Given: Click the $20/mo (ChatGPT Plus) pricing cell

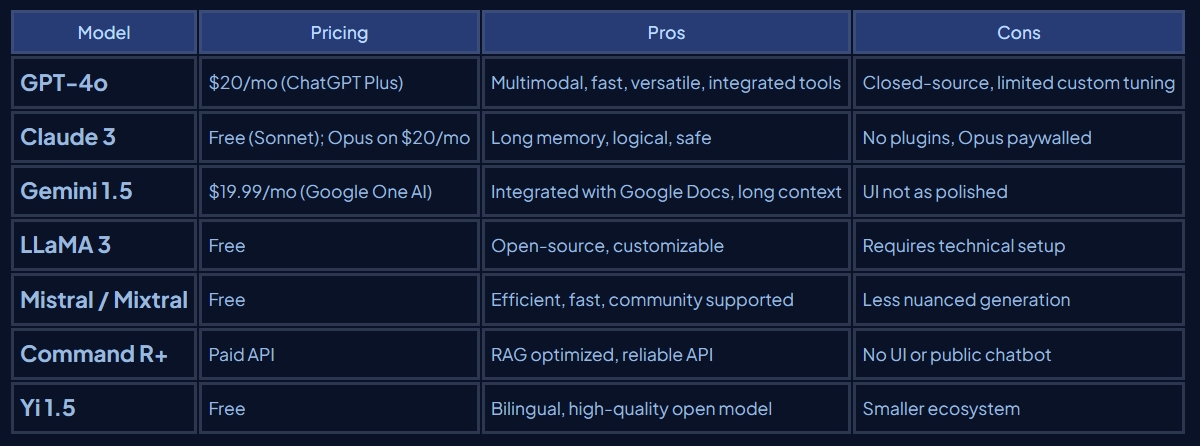Looking at the screenshot, I should coord(306,83).
